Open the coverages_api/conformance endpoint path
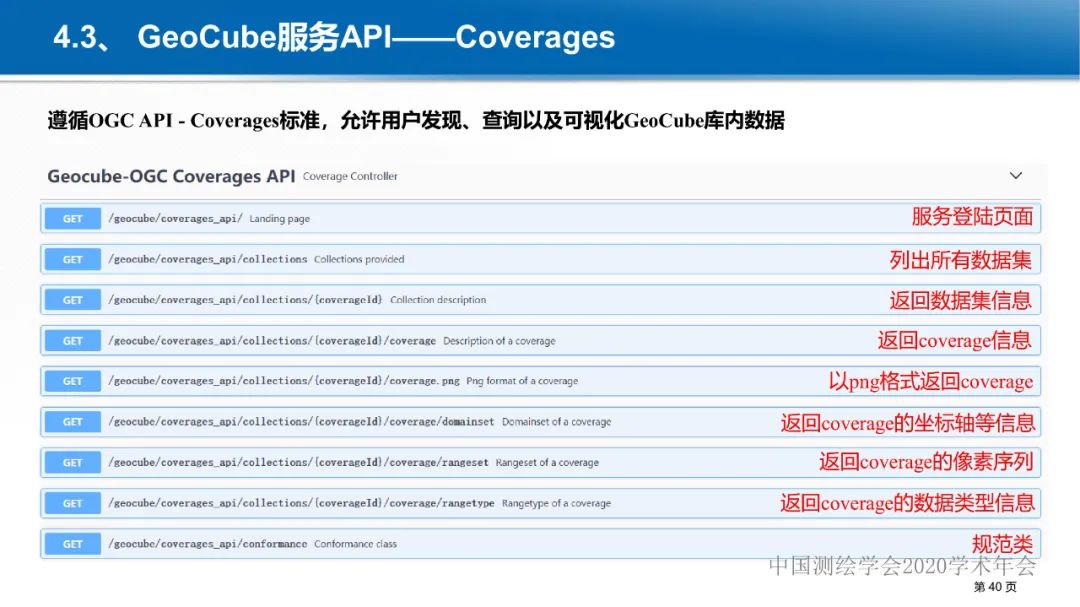The image size is (1080, 607). (207, 544)
